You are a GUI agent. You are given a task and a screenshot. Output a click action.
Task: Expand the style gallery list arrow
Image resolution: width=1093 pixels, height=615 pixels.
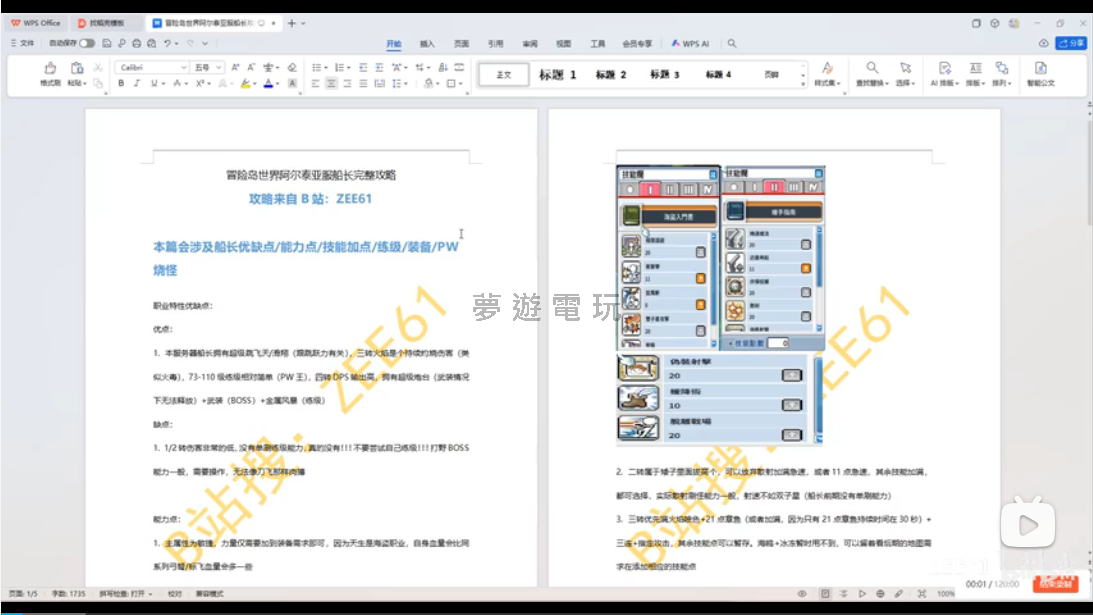[x=801, y=82]
